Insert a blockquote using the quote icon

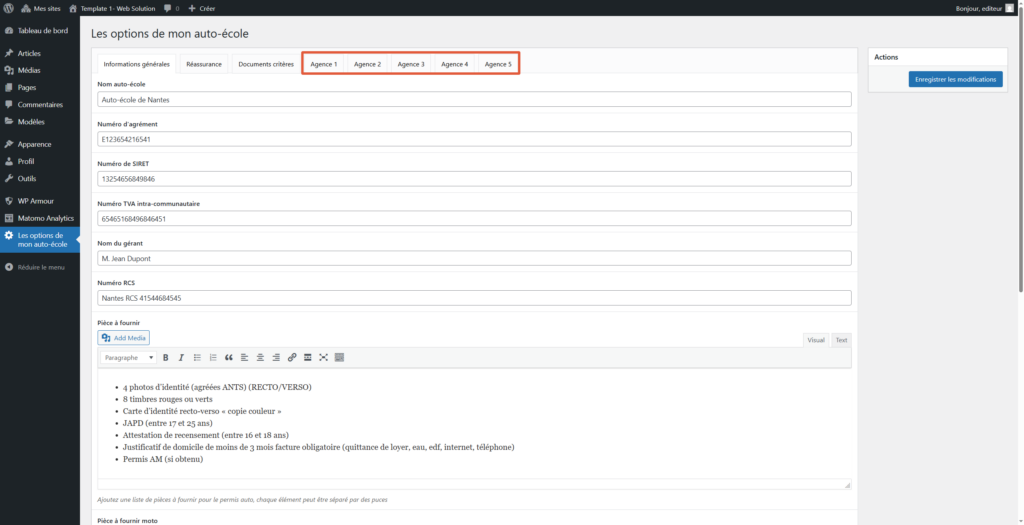tap(229, 357)
